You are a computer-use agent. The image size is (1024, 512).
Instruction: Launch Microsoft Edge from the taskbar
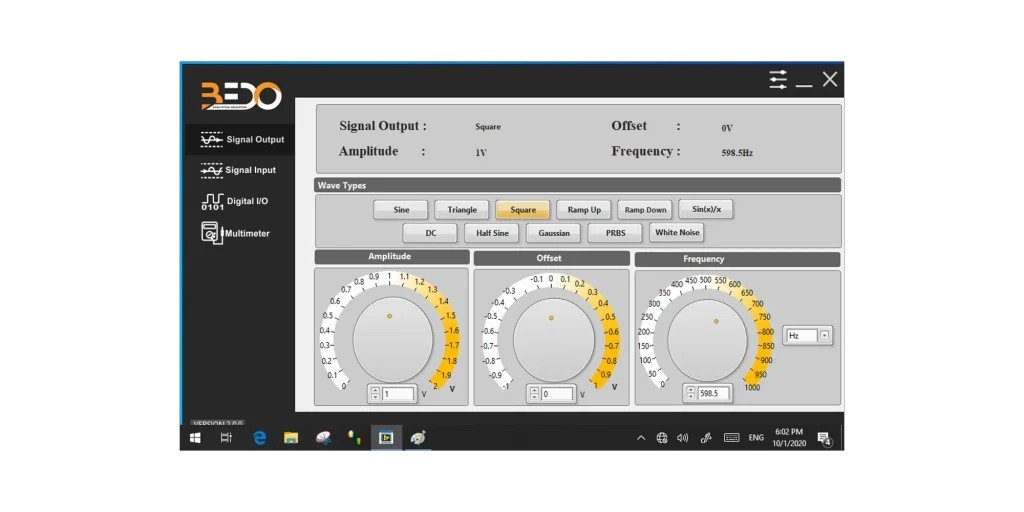tap(260, 438)
